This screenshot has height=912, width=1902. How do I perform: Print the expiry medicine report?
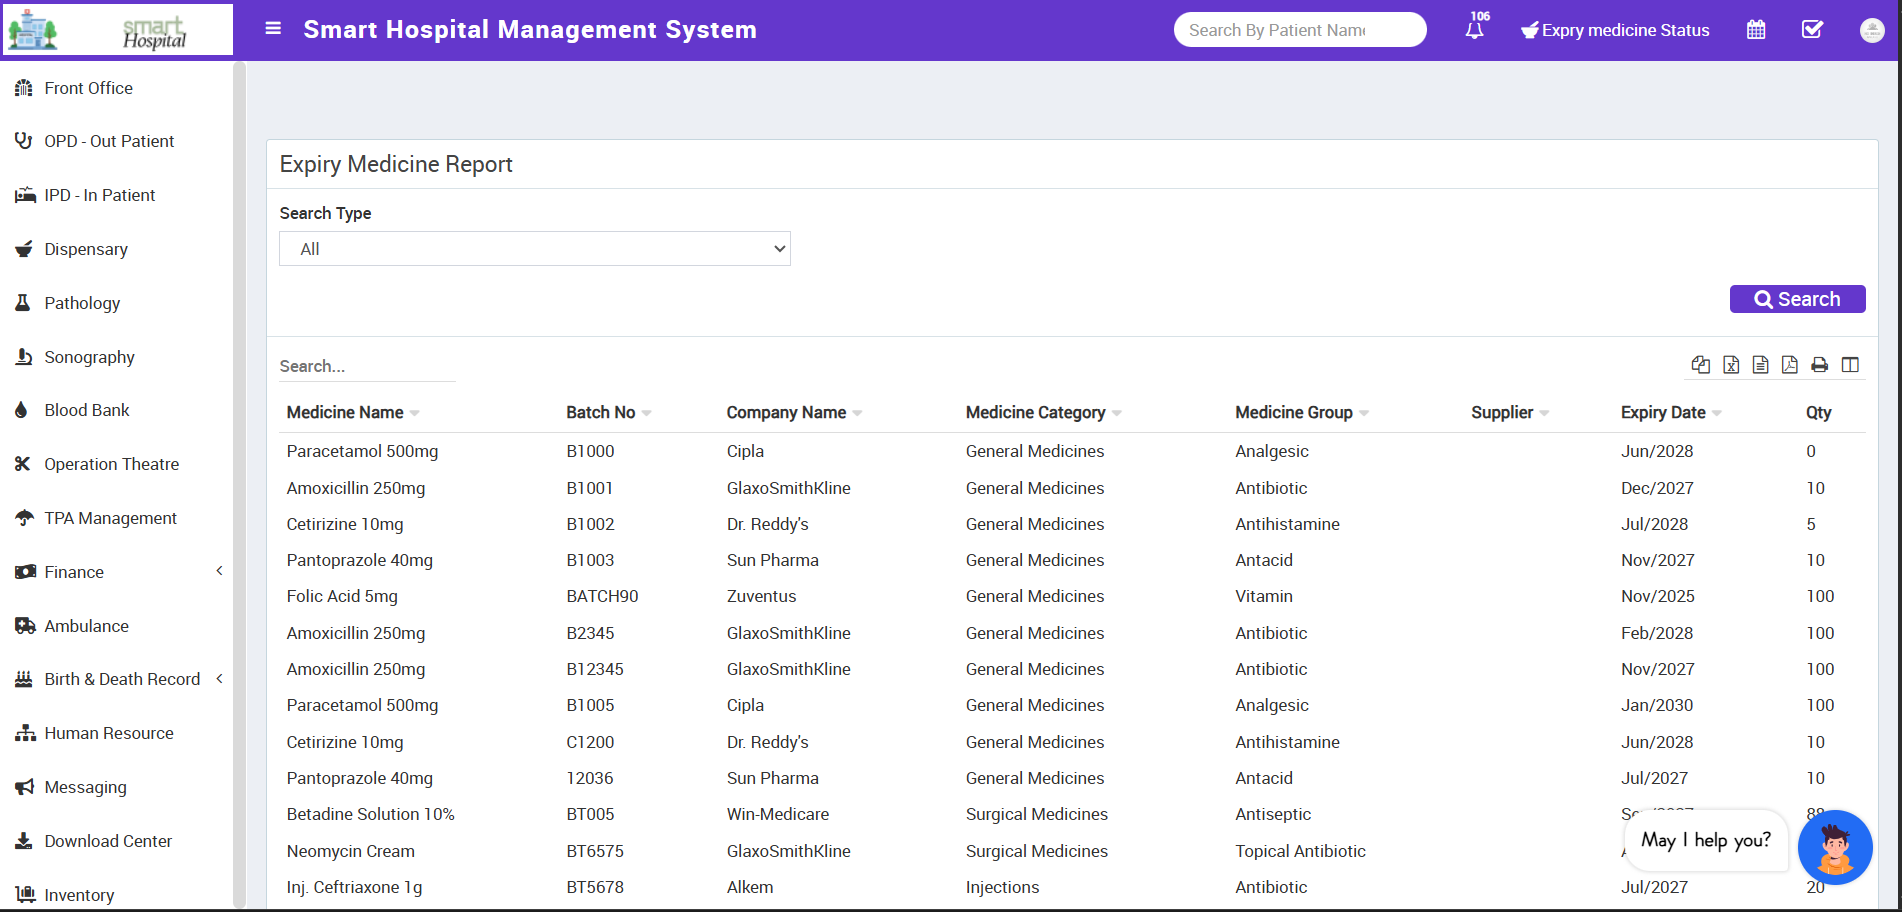[x=1820, y=365]
